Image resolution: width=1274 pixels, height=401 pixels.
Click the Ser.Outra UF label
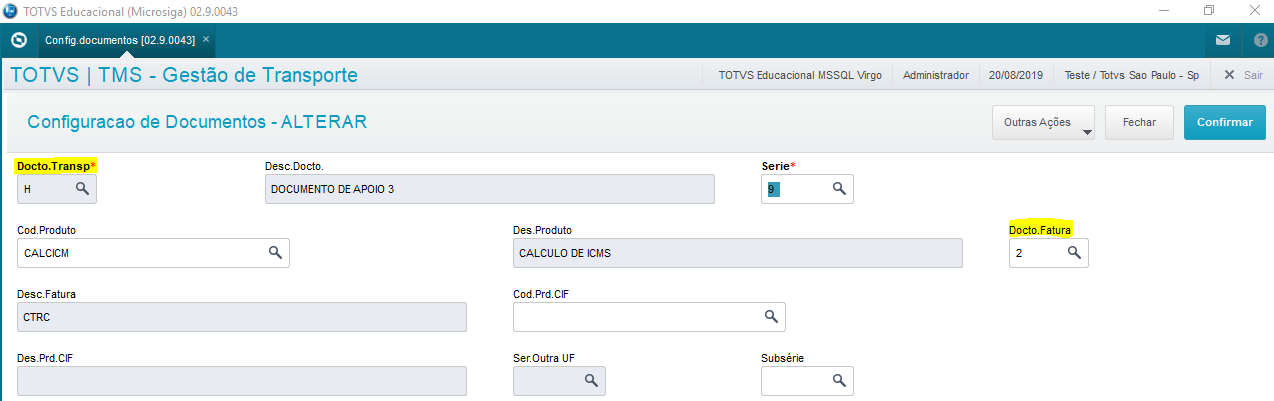[x=543, y=357]
